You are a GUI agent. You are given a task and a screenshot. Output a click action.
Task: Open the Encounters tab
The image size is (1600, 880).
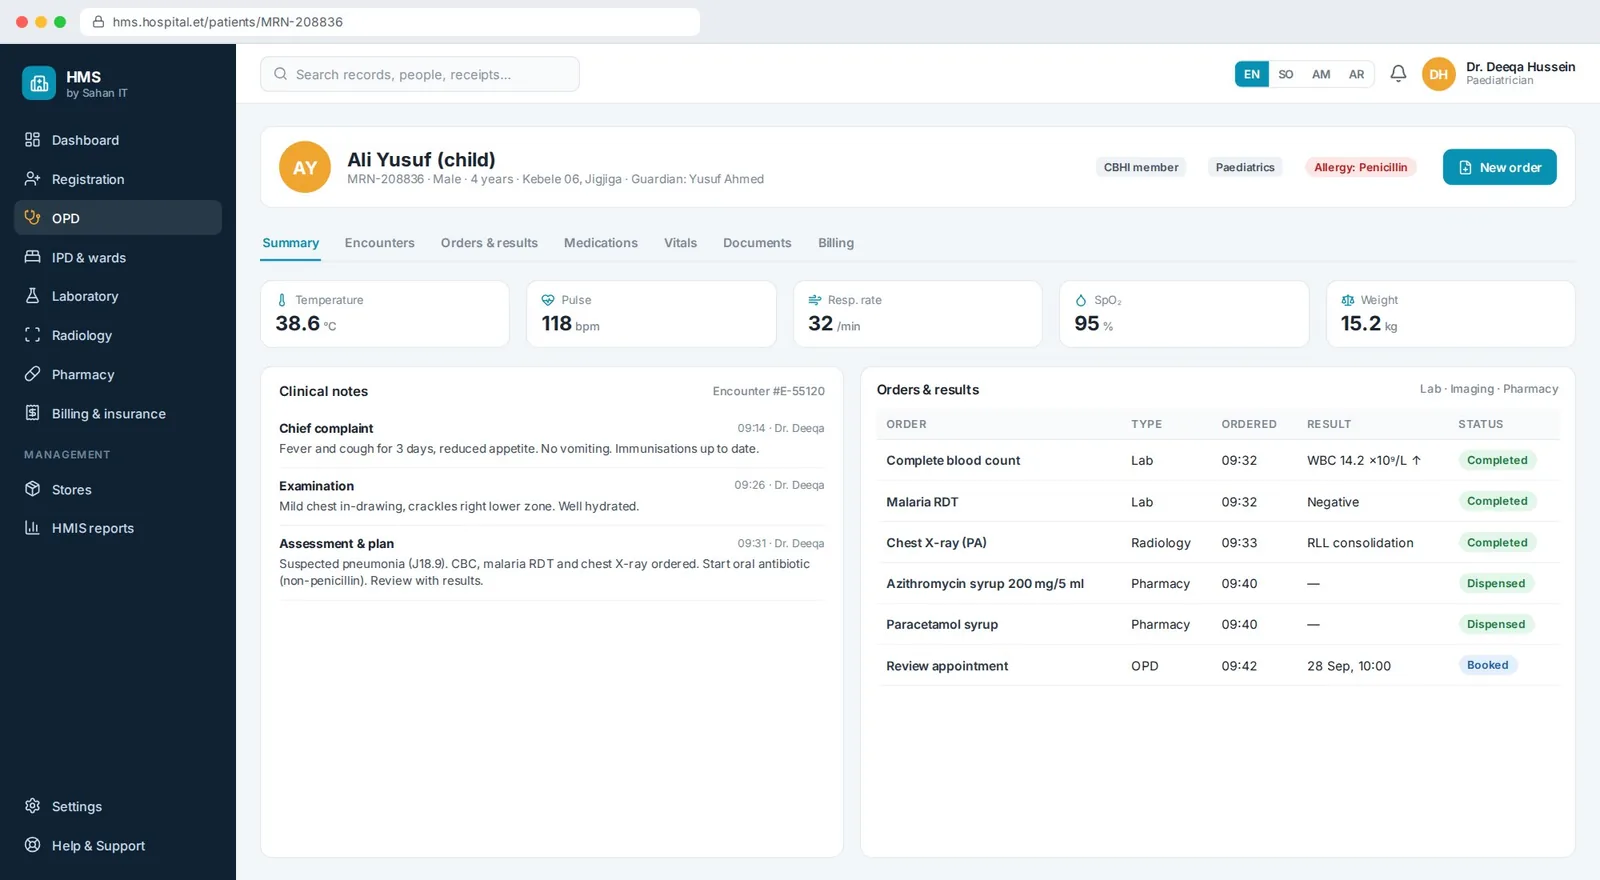(x=380, y=243)
